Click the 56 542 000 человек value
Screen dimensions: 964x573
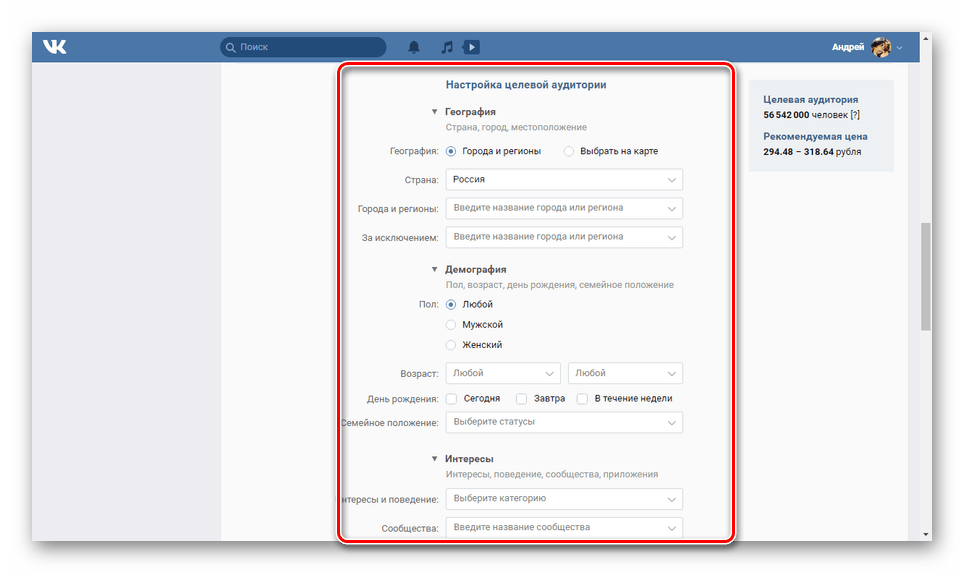pos(805,115)
